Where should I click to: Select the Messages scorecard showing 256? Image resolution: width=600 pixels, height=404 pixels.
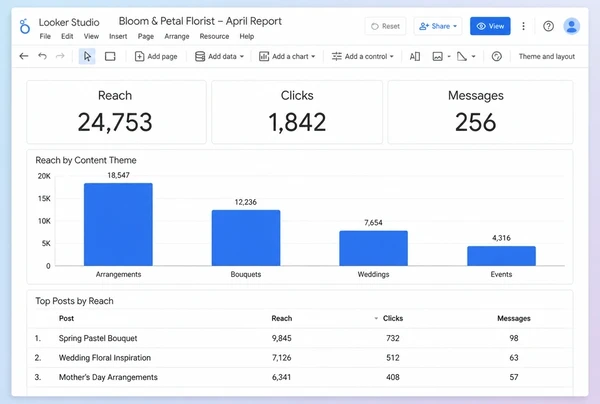tap(480, 112)
